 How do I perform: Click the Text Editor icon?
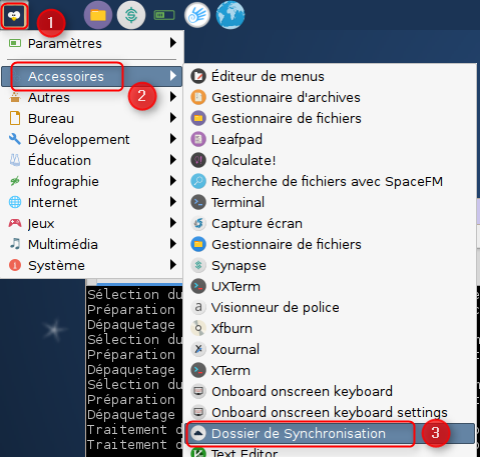(198, 452)
